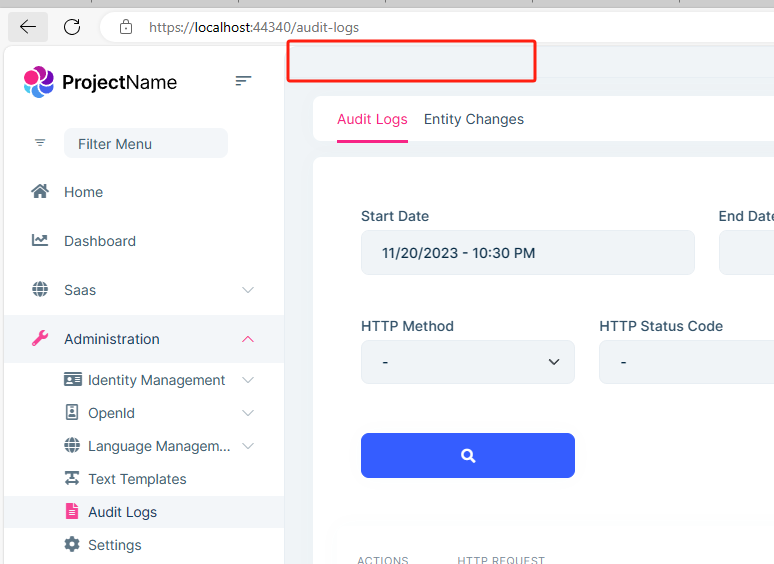
Task: Click the Administration wrench icon
Action: click(40, 339)
